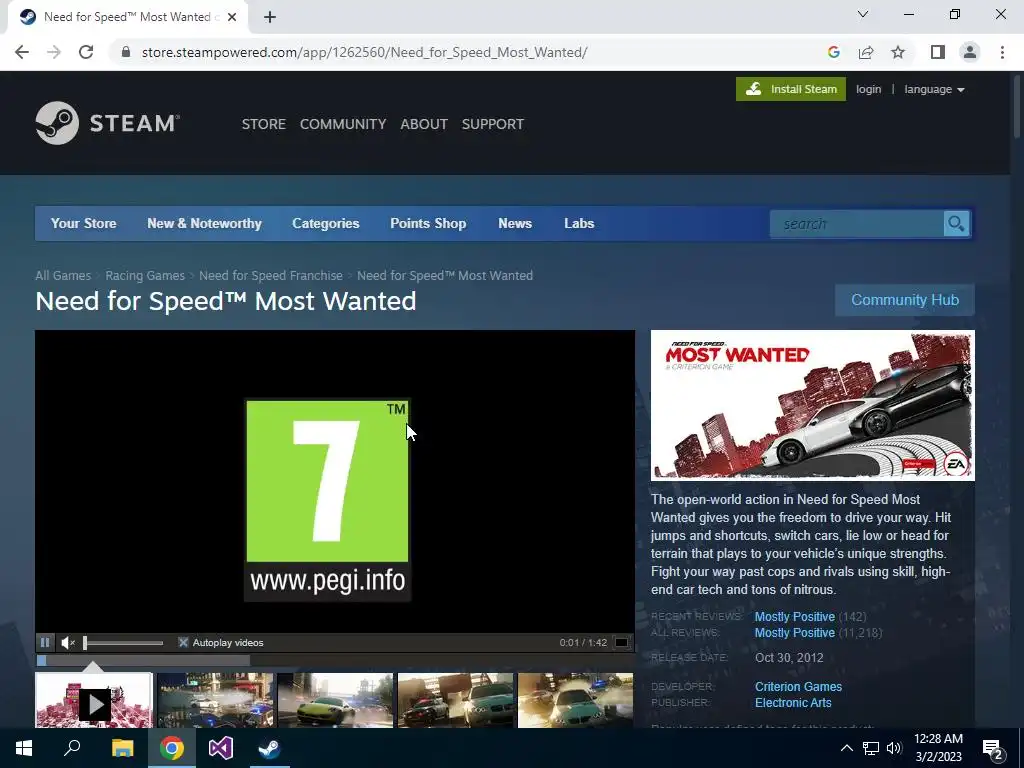Open the Steam app from the taskbar
This screenshot has height=768, width=1024.
click(x=269, y=748)
